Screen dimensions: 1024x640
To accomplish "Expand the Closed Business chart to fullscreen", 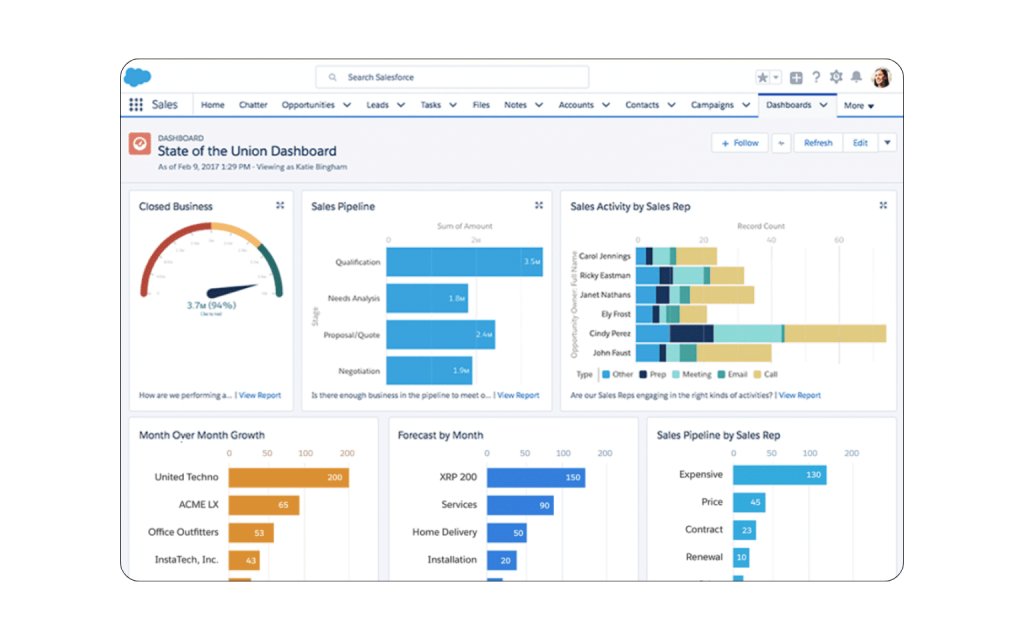I will click(x=281, y=205).
